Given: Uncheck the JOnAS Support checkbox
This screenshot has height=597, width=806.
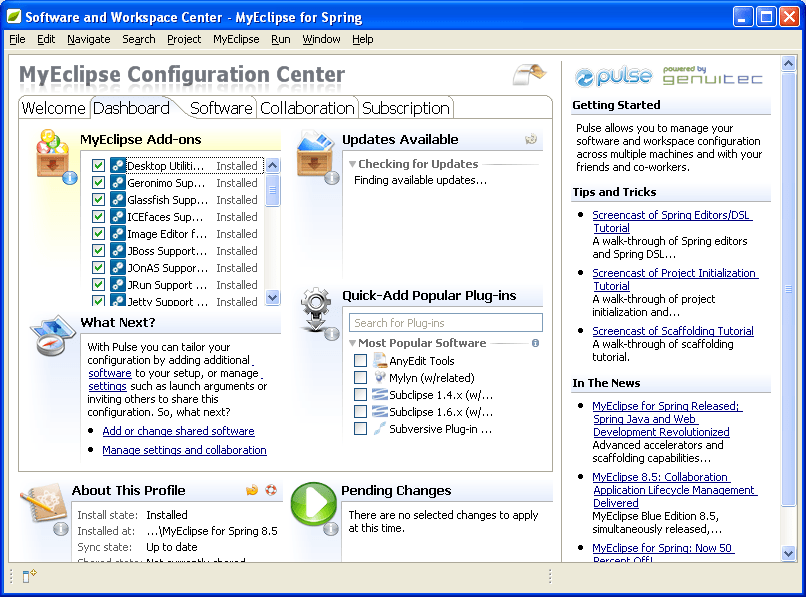Looking at the screenshot, I should 98,267.
